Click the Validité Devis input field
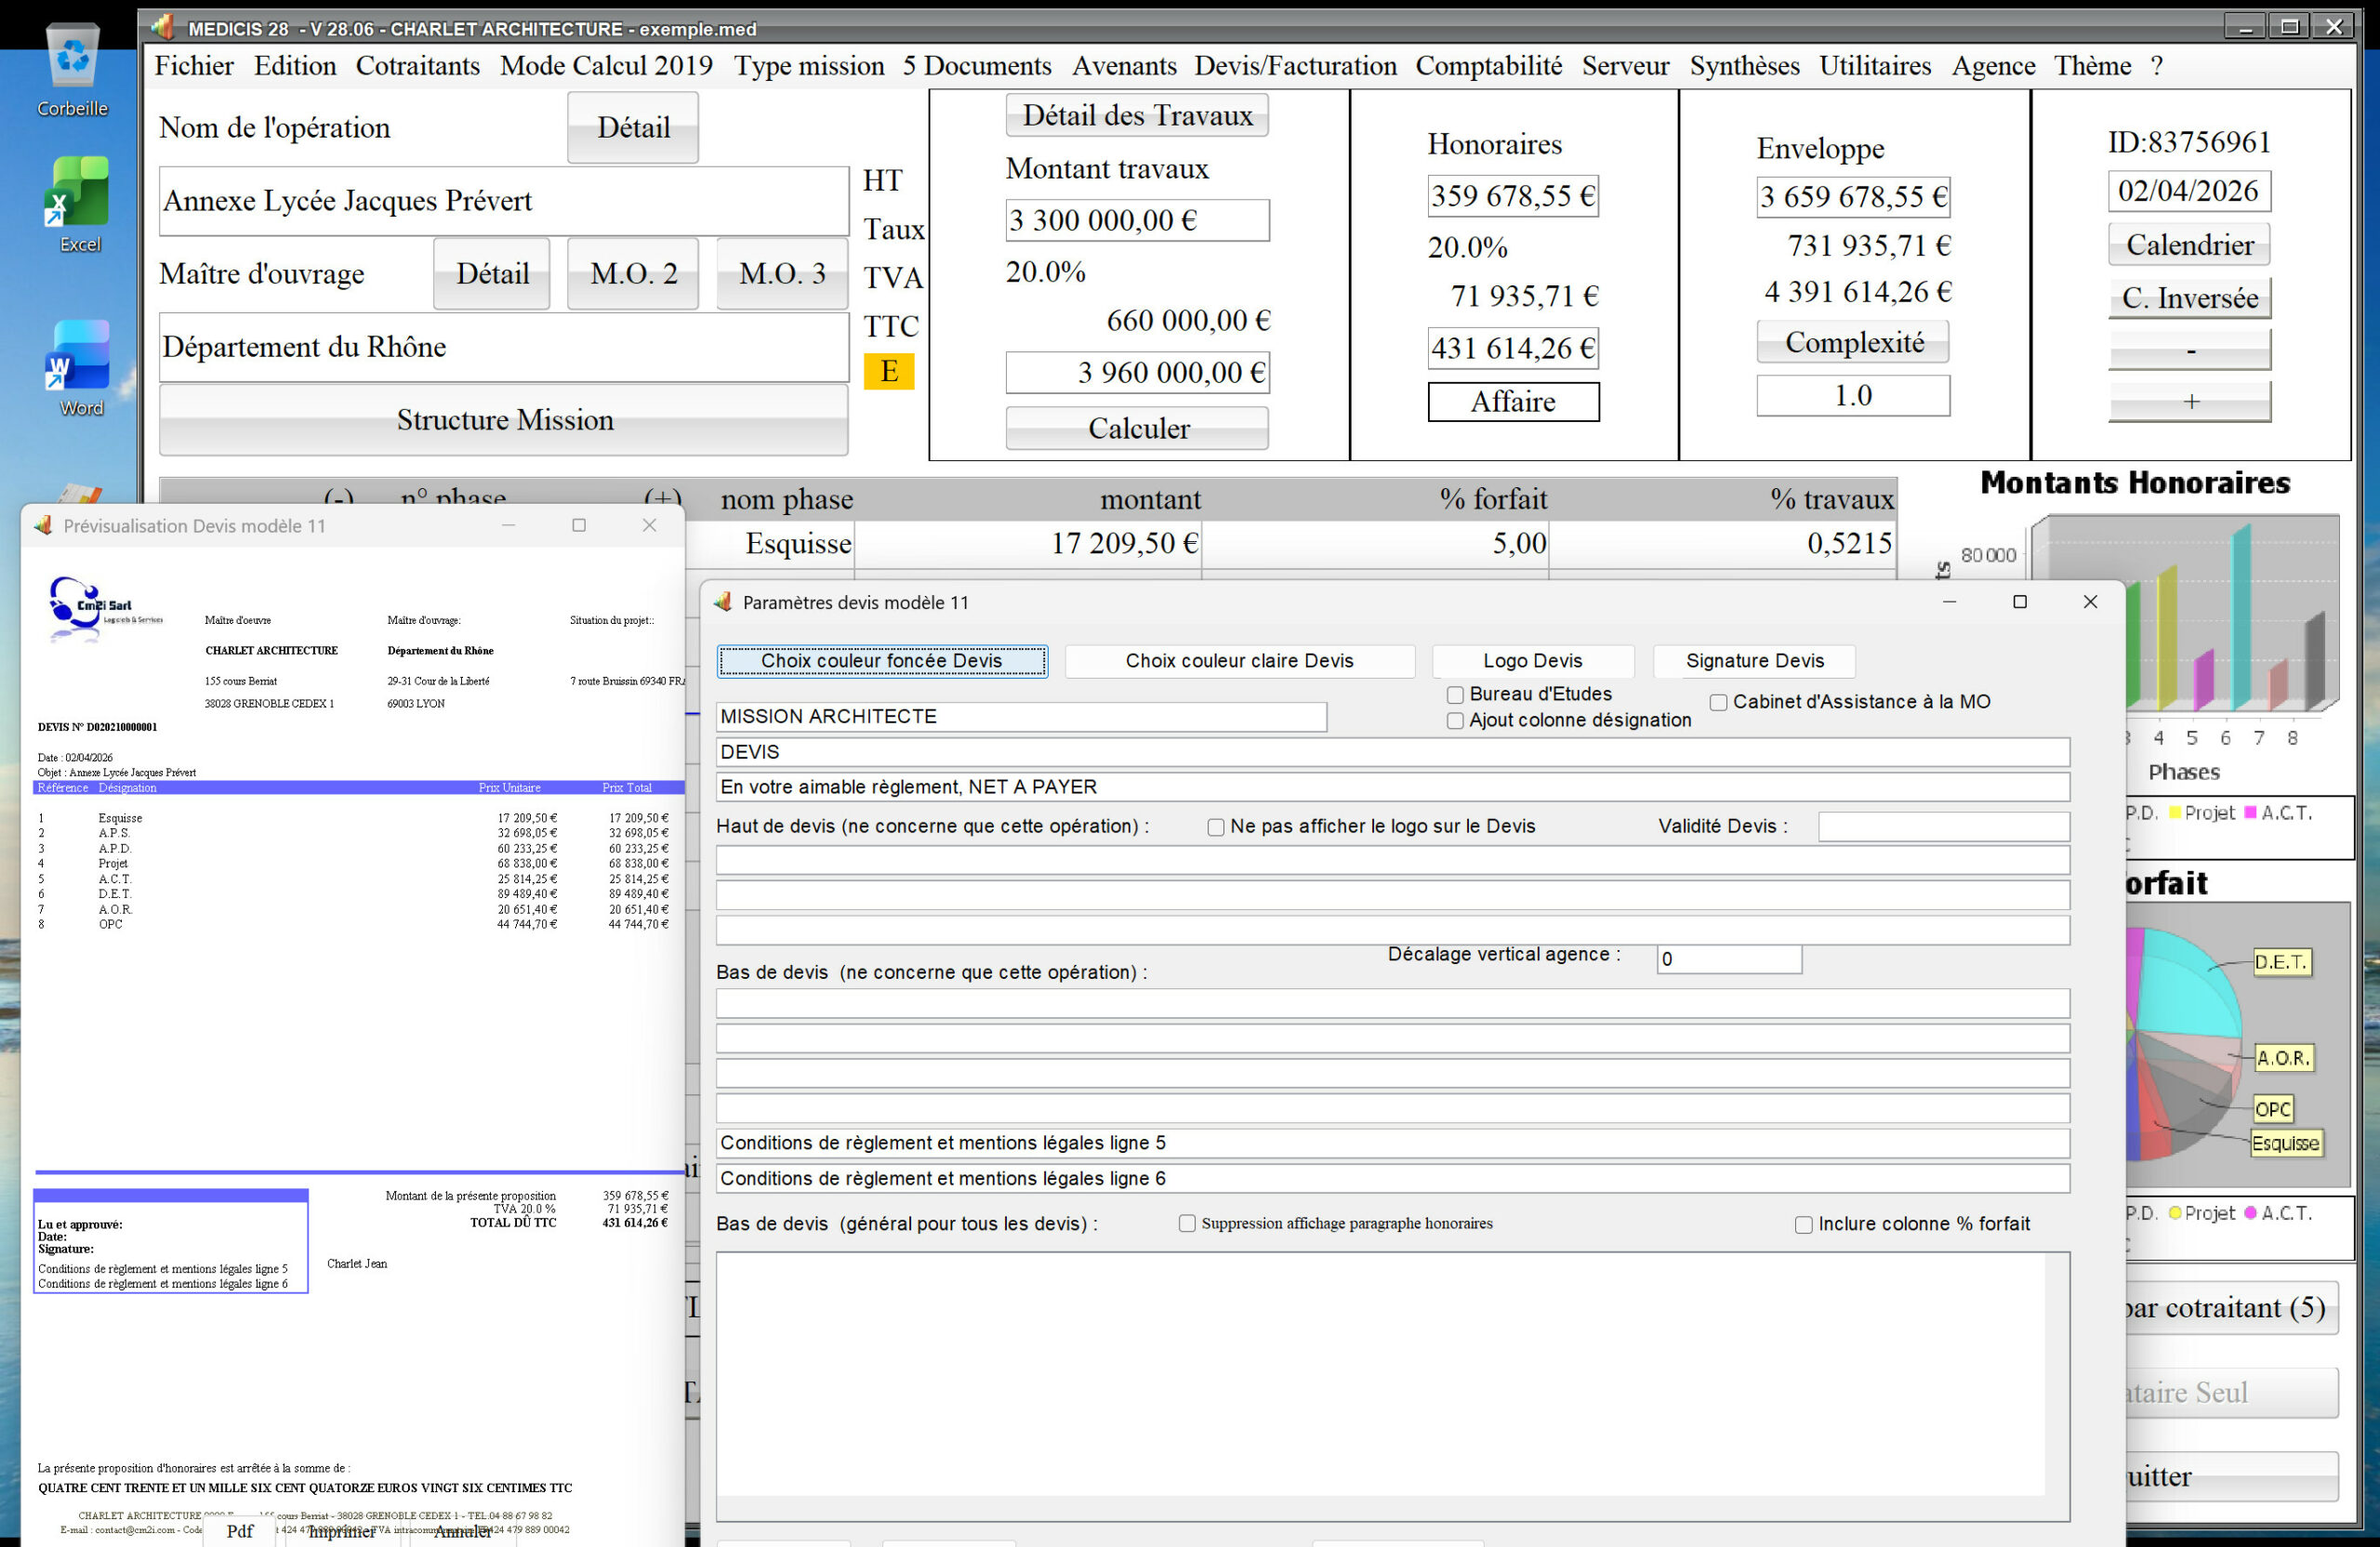2380x1547 pixels. pyautogui.click(x=1943, y=827)
